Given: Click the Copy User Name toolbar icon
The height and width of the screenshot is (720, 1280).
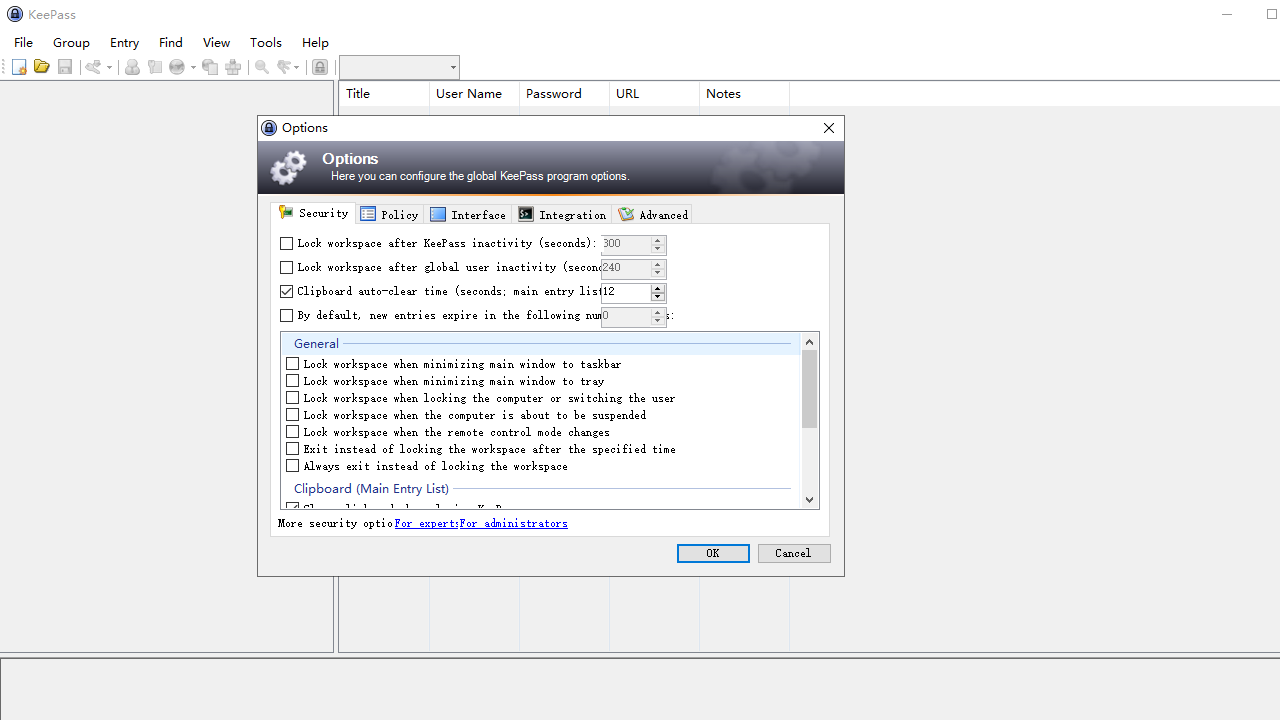Looking at the screenshot, I should coord(132,67).
